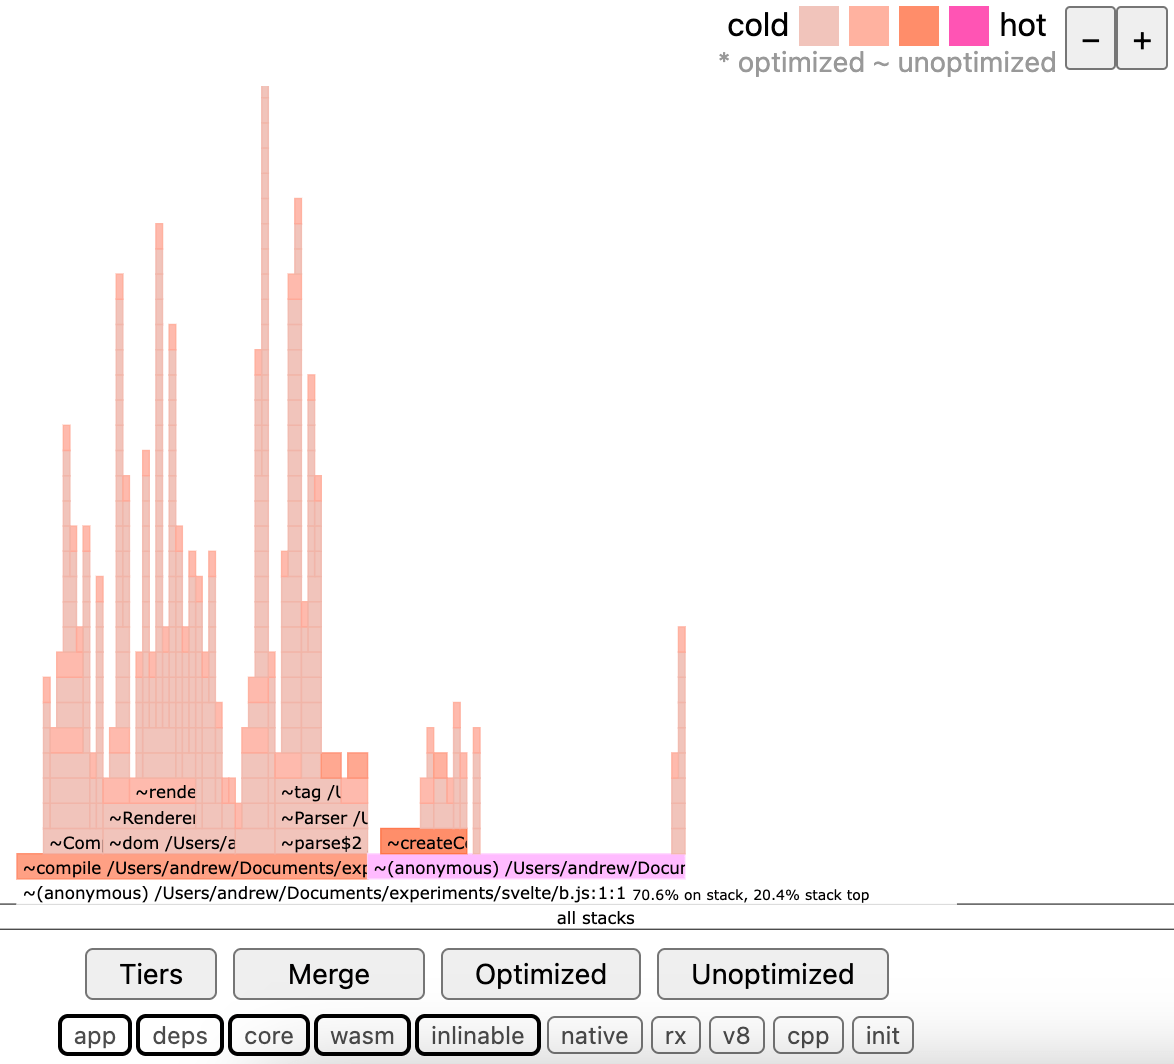Image resolution: width=1174 pixels, height=1064 pixels.
Task: Toggle the deps frame filter
Action: (x=180, y=1035)
